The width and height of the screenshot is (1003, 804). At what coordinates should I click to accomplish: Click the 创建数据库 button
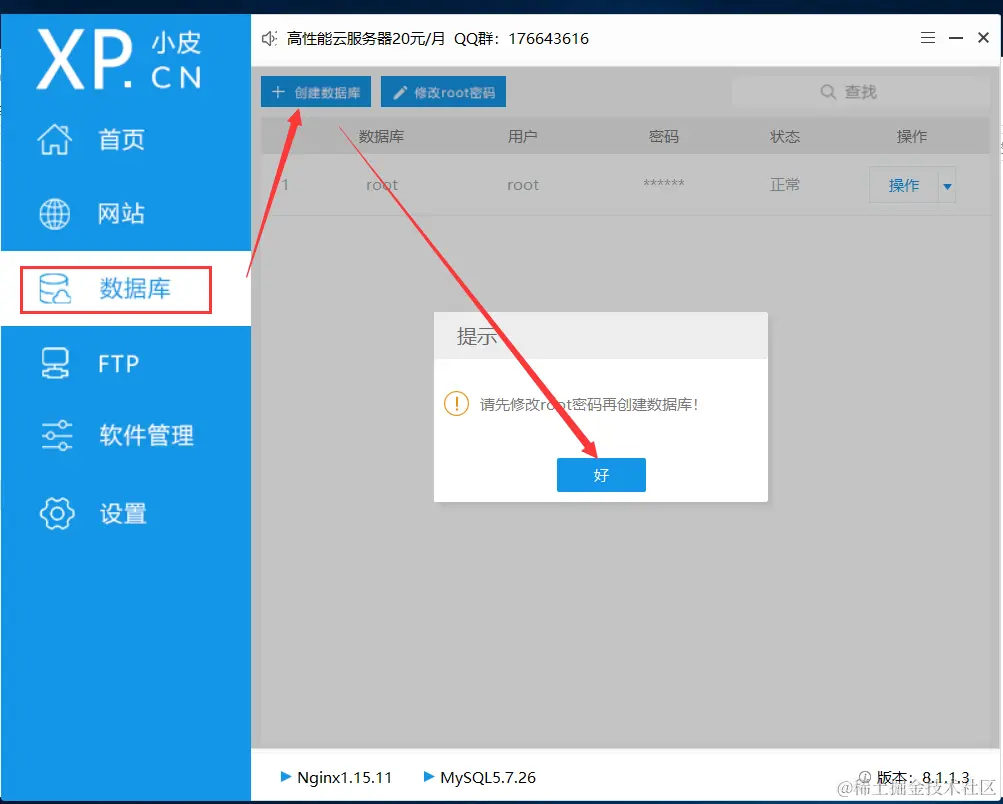tap(316, 92)
